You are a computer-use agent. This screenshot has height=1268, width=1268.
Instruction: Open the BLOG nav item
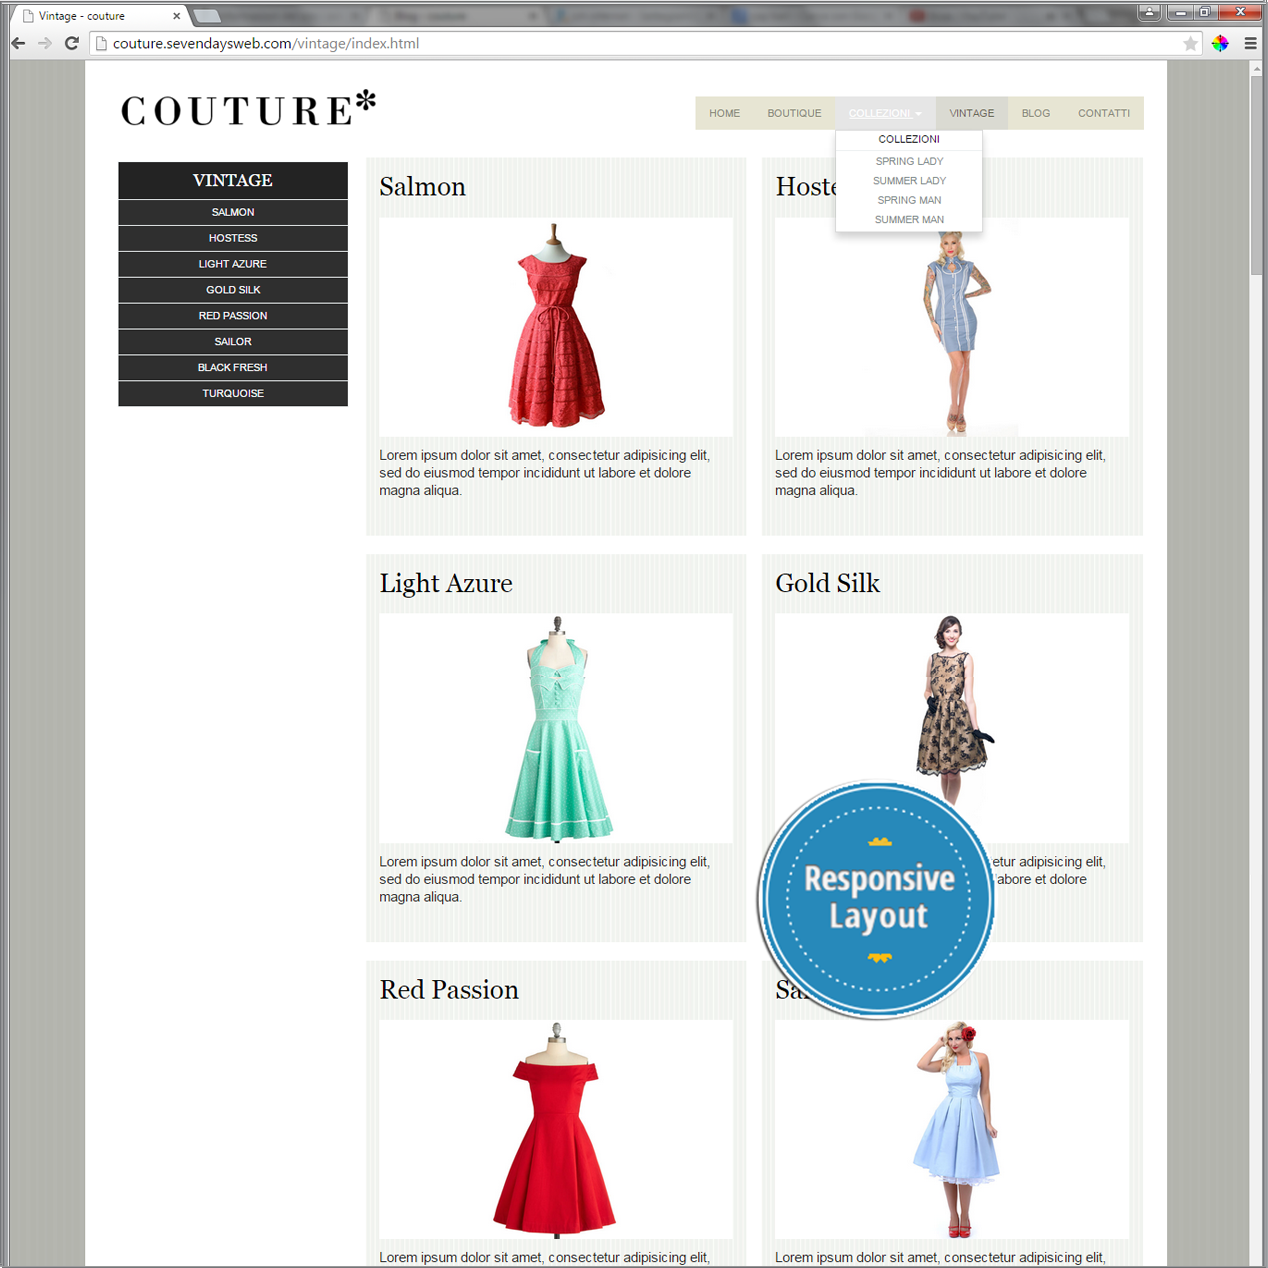click(x=1035, y=113)
